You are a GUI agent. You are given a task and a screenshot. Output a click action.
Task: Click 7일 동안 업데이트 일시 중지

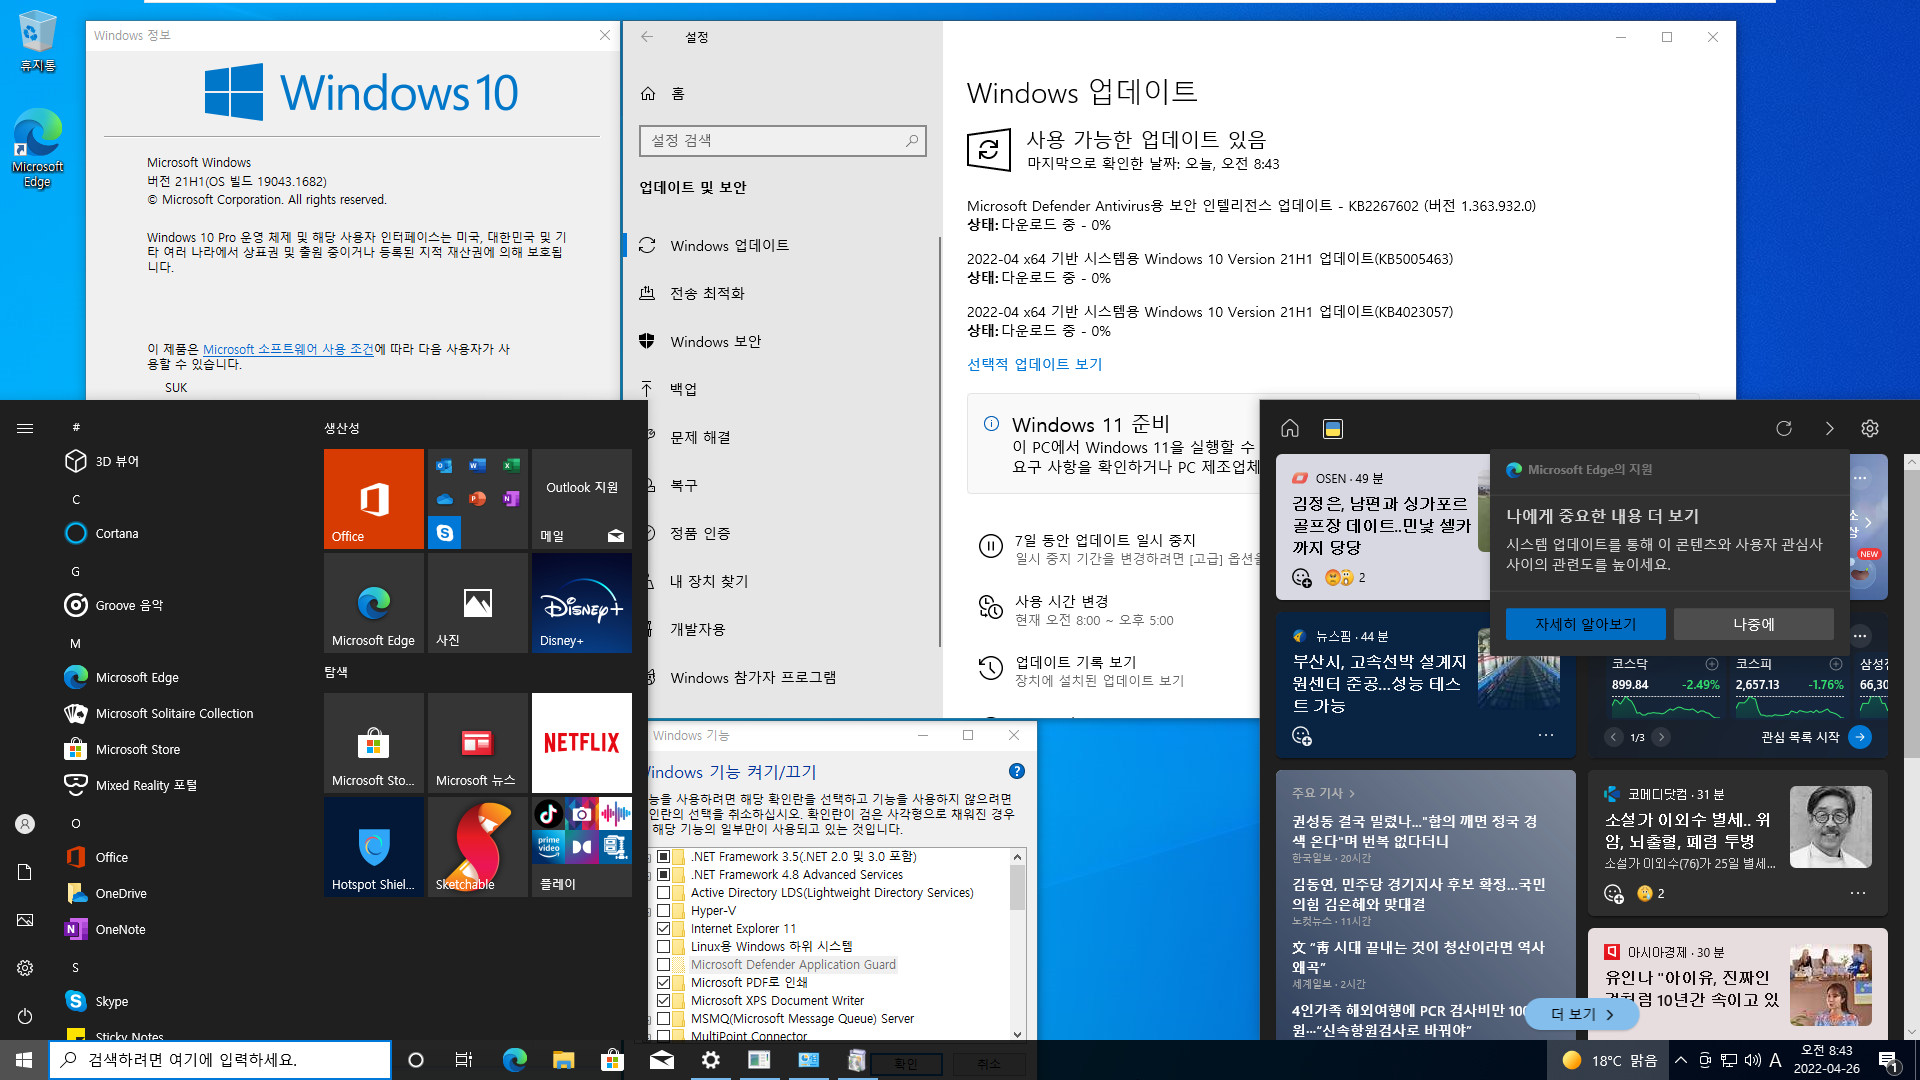coord(1104,541)
